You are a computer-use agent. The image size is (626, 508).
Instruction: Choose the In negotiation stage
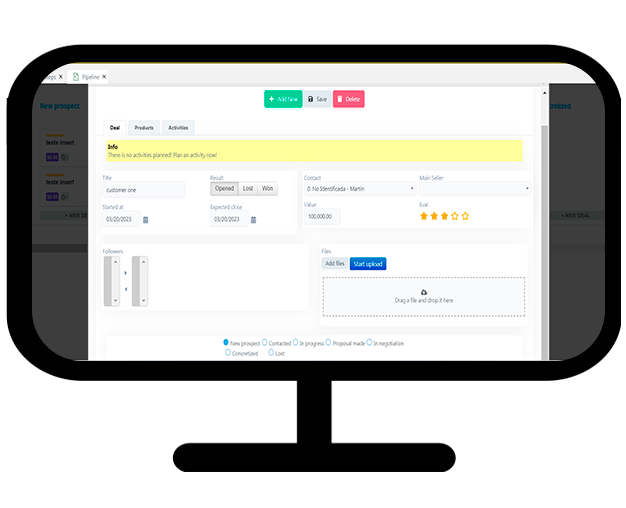click(x=369, y=343)
